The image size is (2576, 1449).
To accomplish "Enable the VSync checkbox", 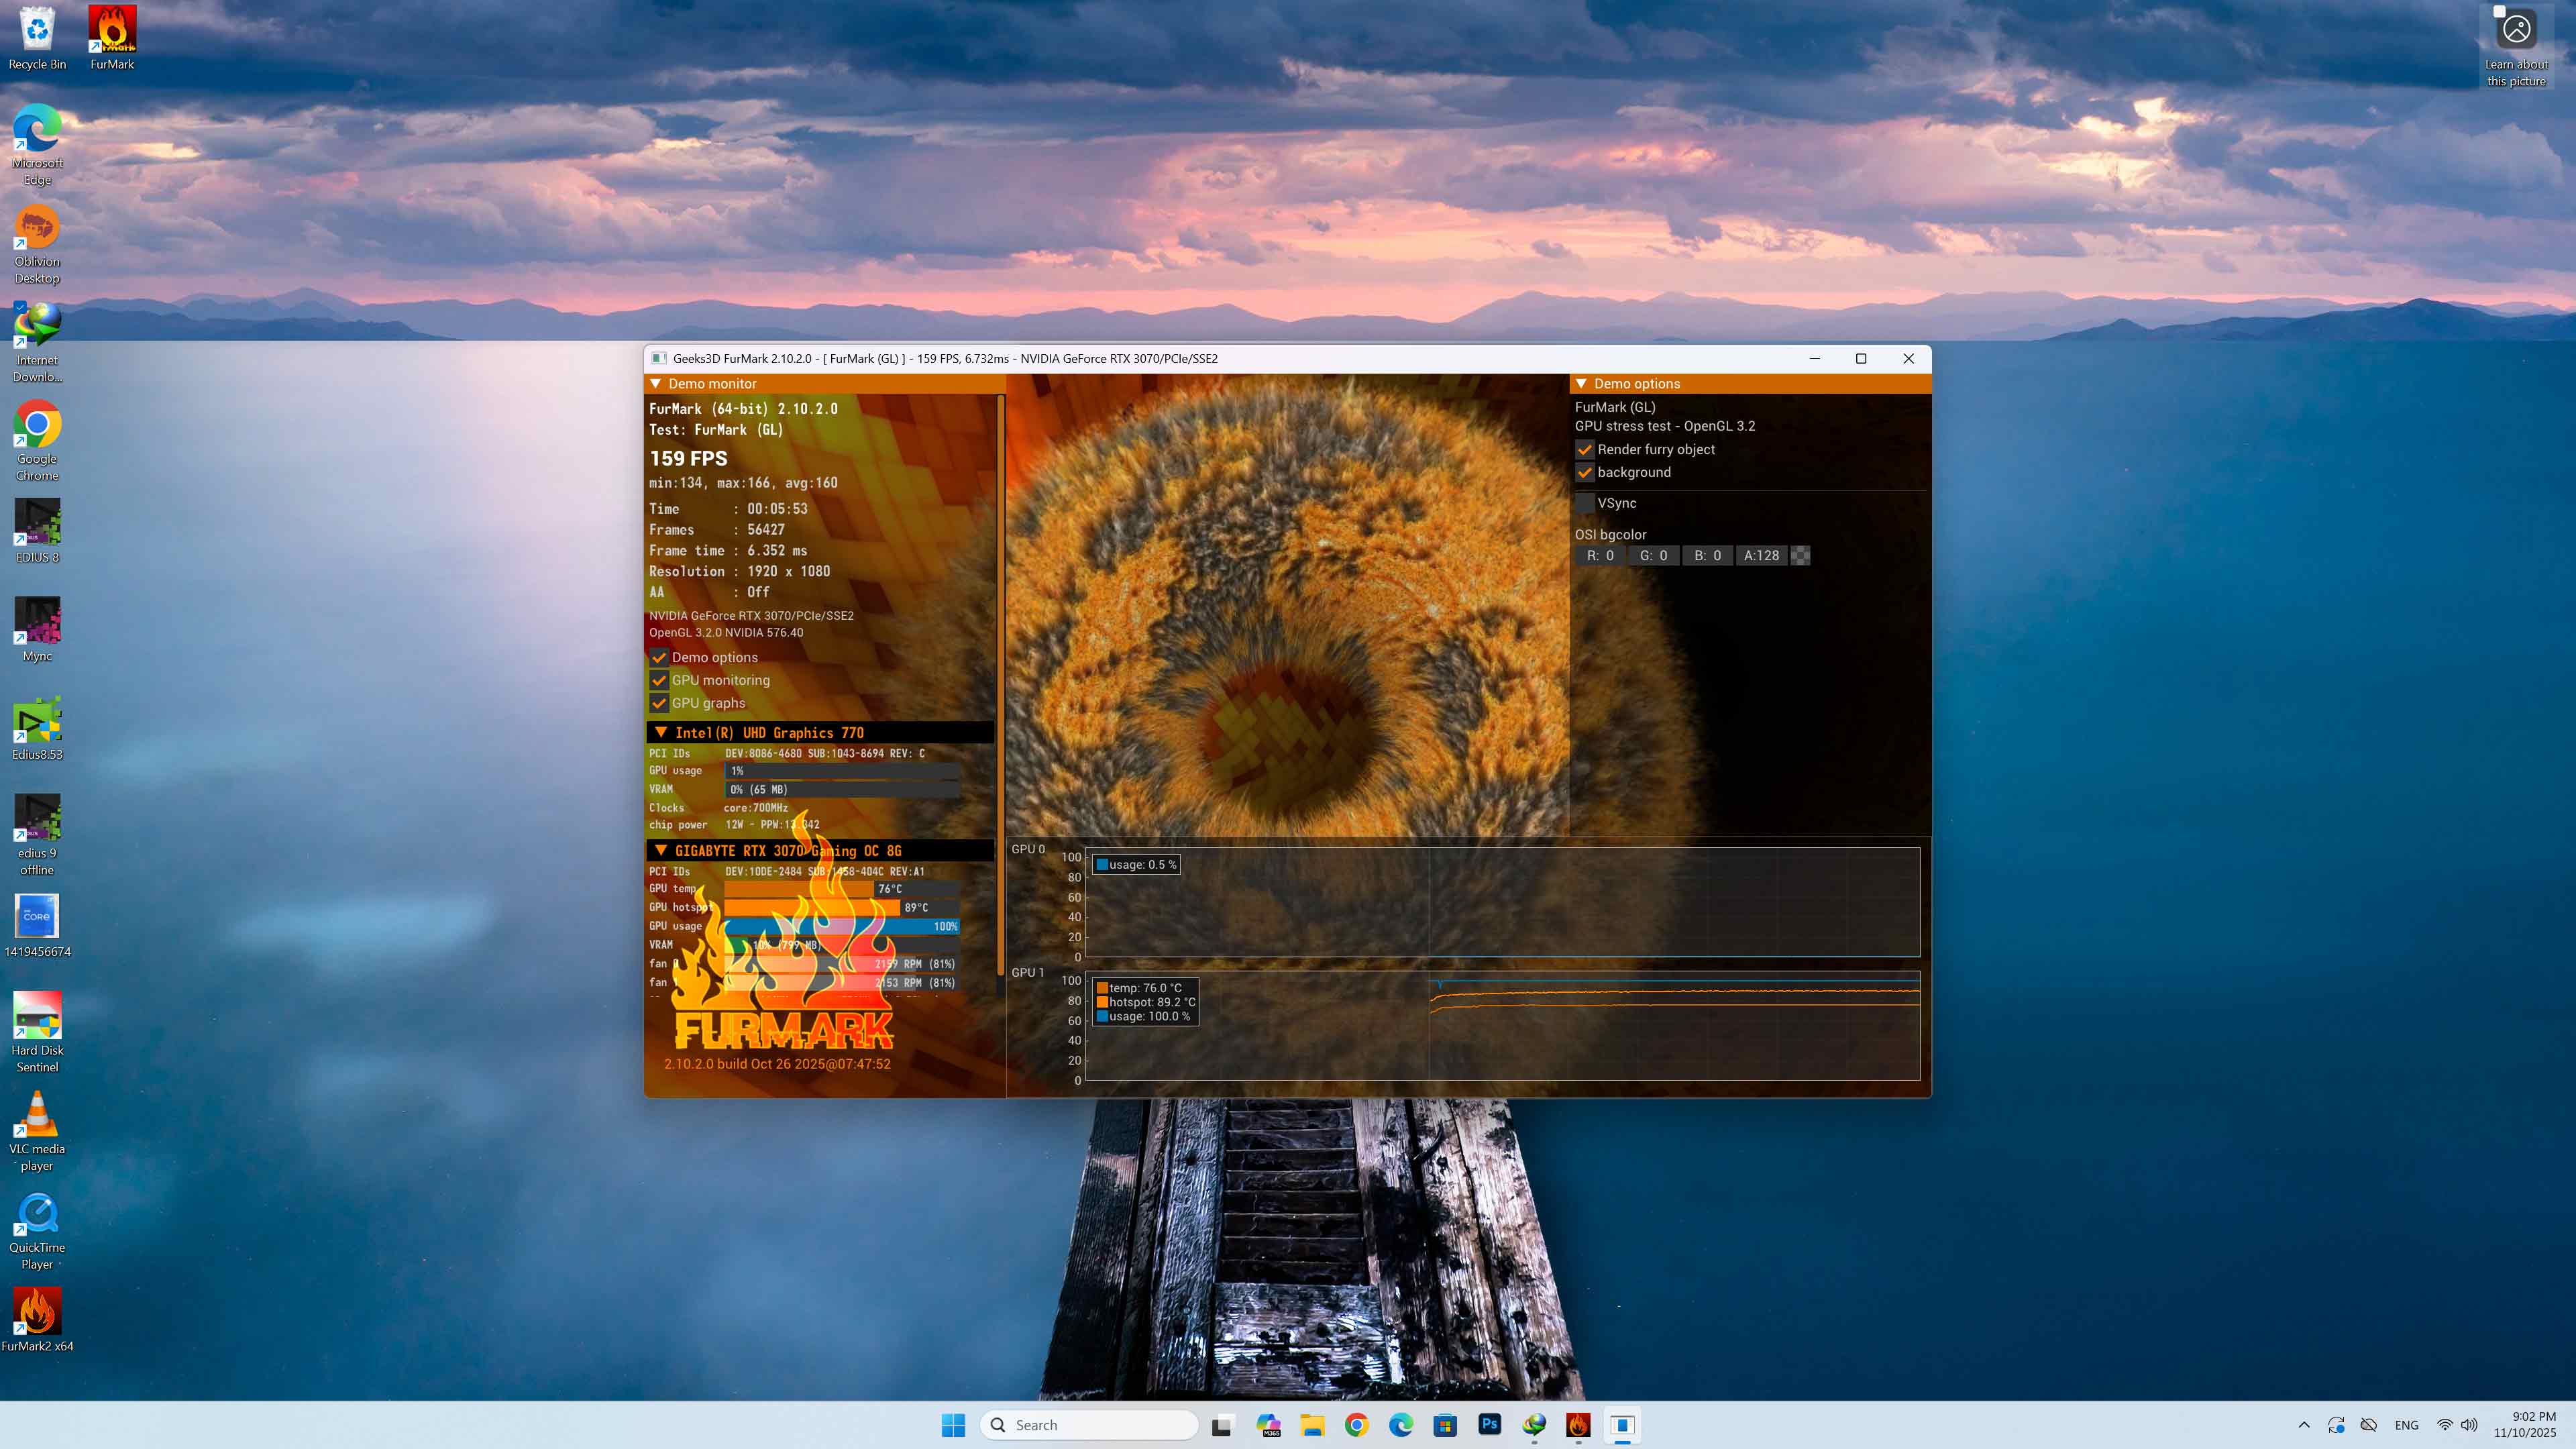I will (x=1585, y=503).
